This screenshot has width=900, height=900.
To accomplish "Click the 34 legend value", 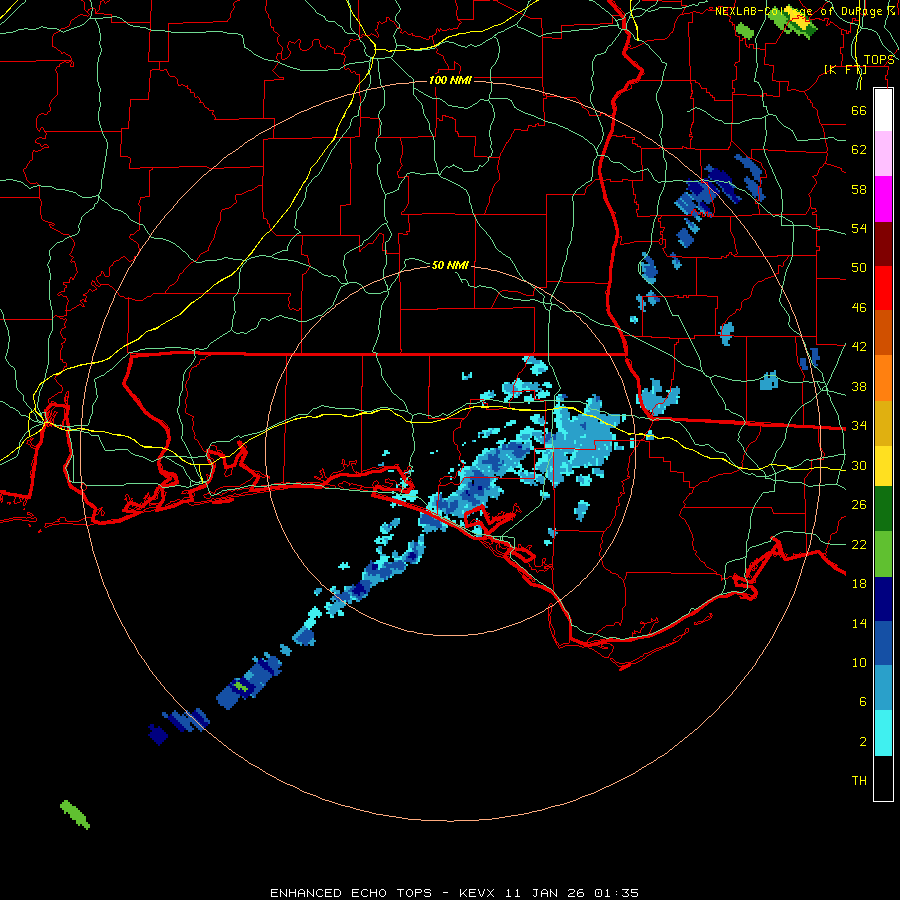I will [x=859, y=425].
